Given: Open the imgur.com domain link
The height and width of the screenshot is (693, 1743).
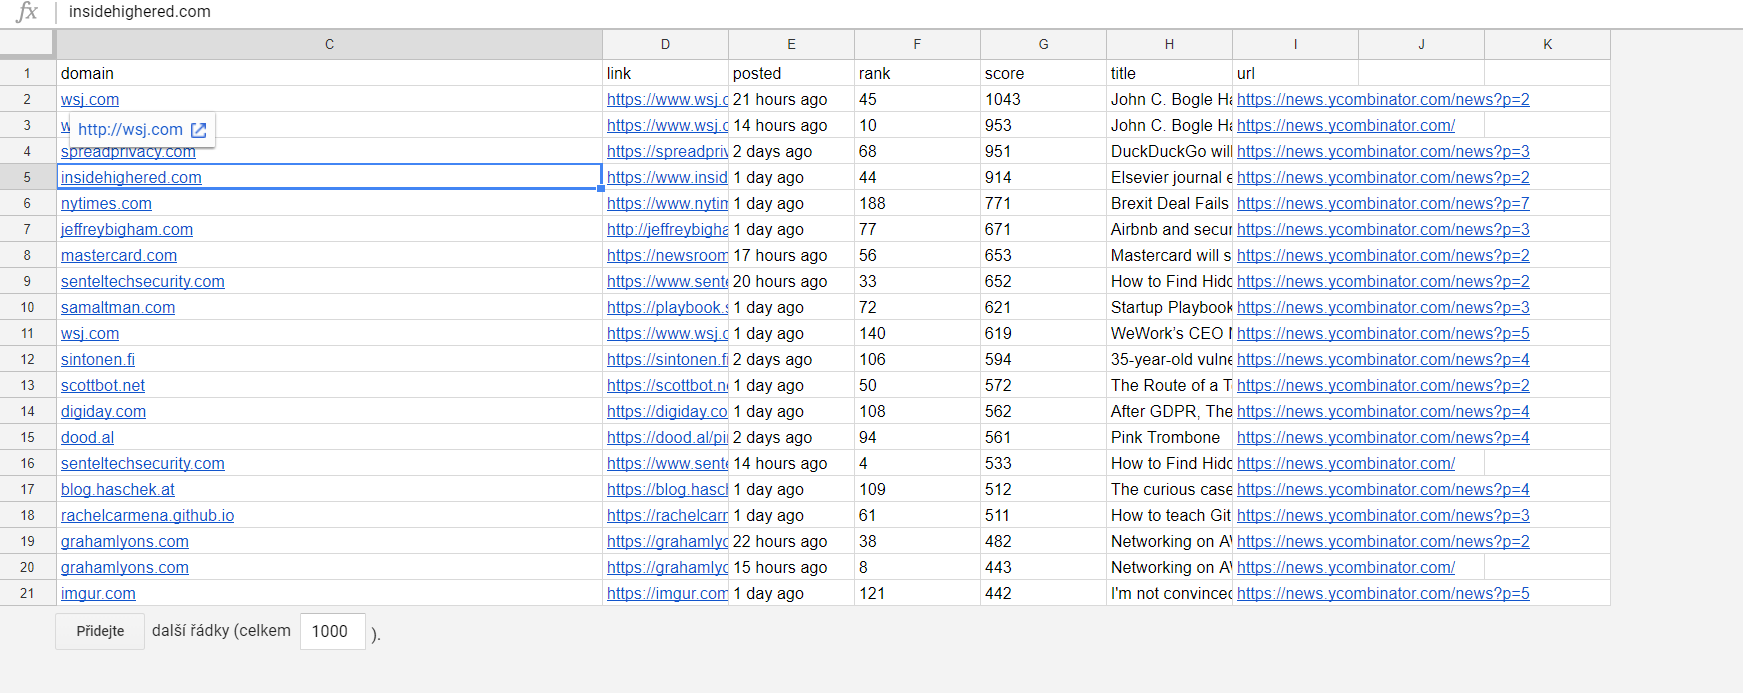Looking at the screenshot, I should coord(98,593).
